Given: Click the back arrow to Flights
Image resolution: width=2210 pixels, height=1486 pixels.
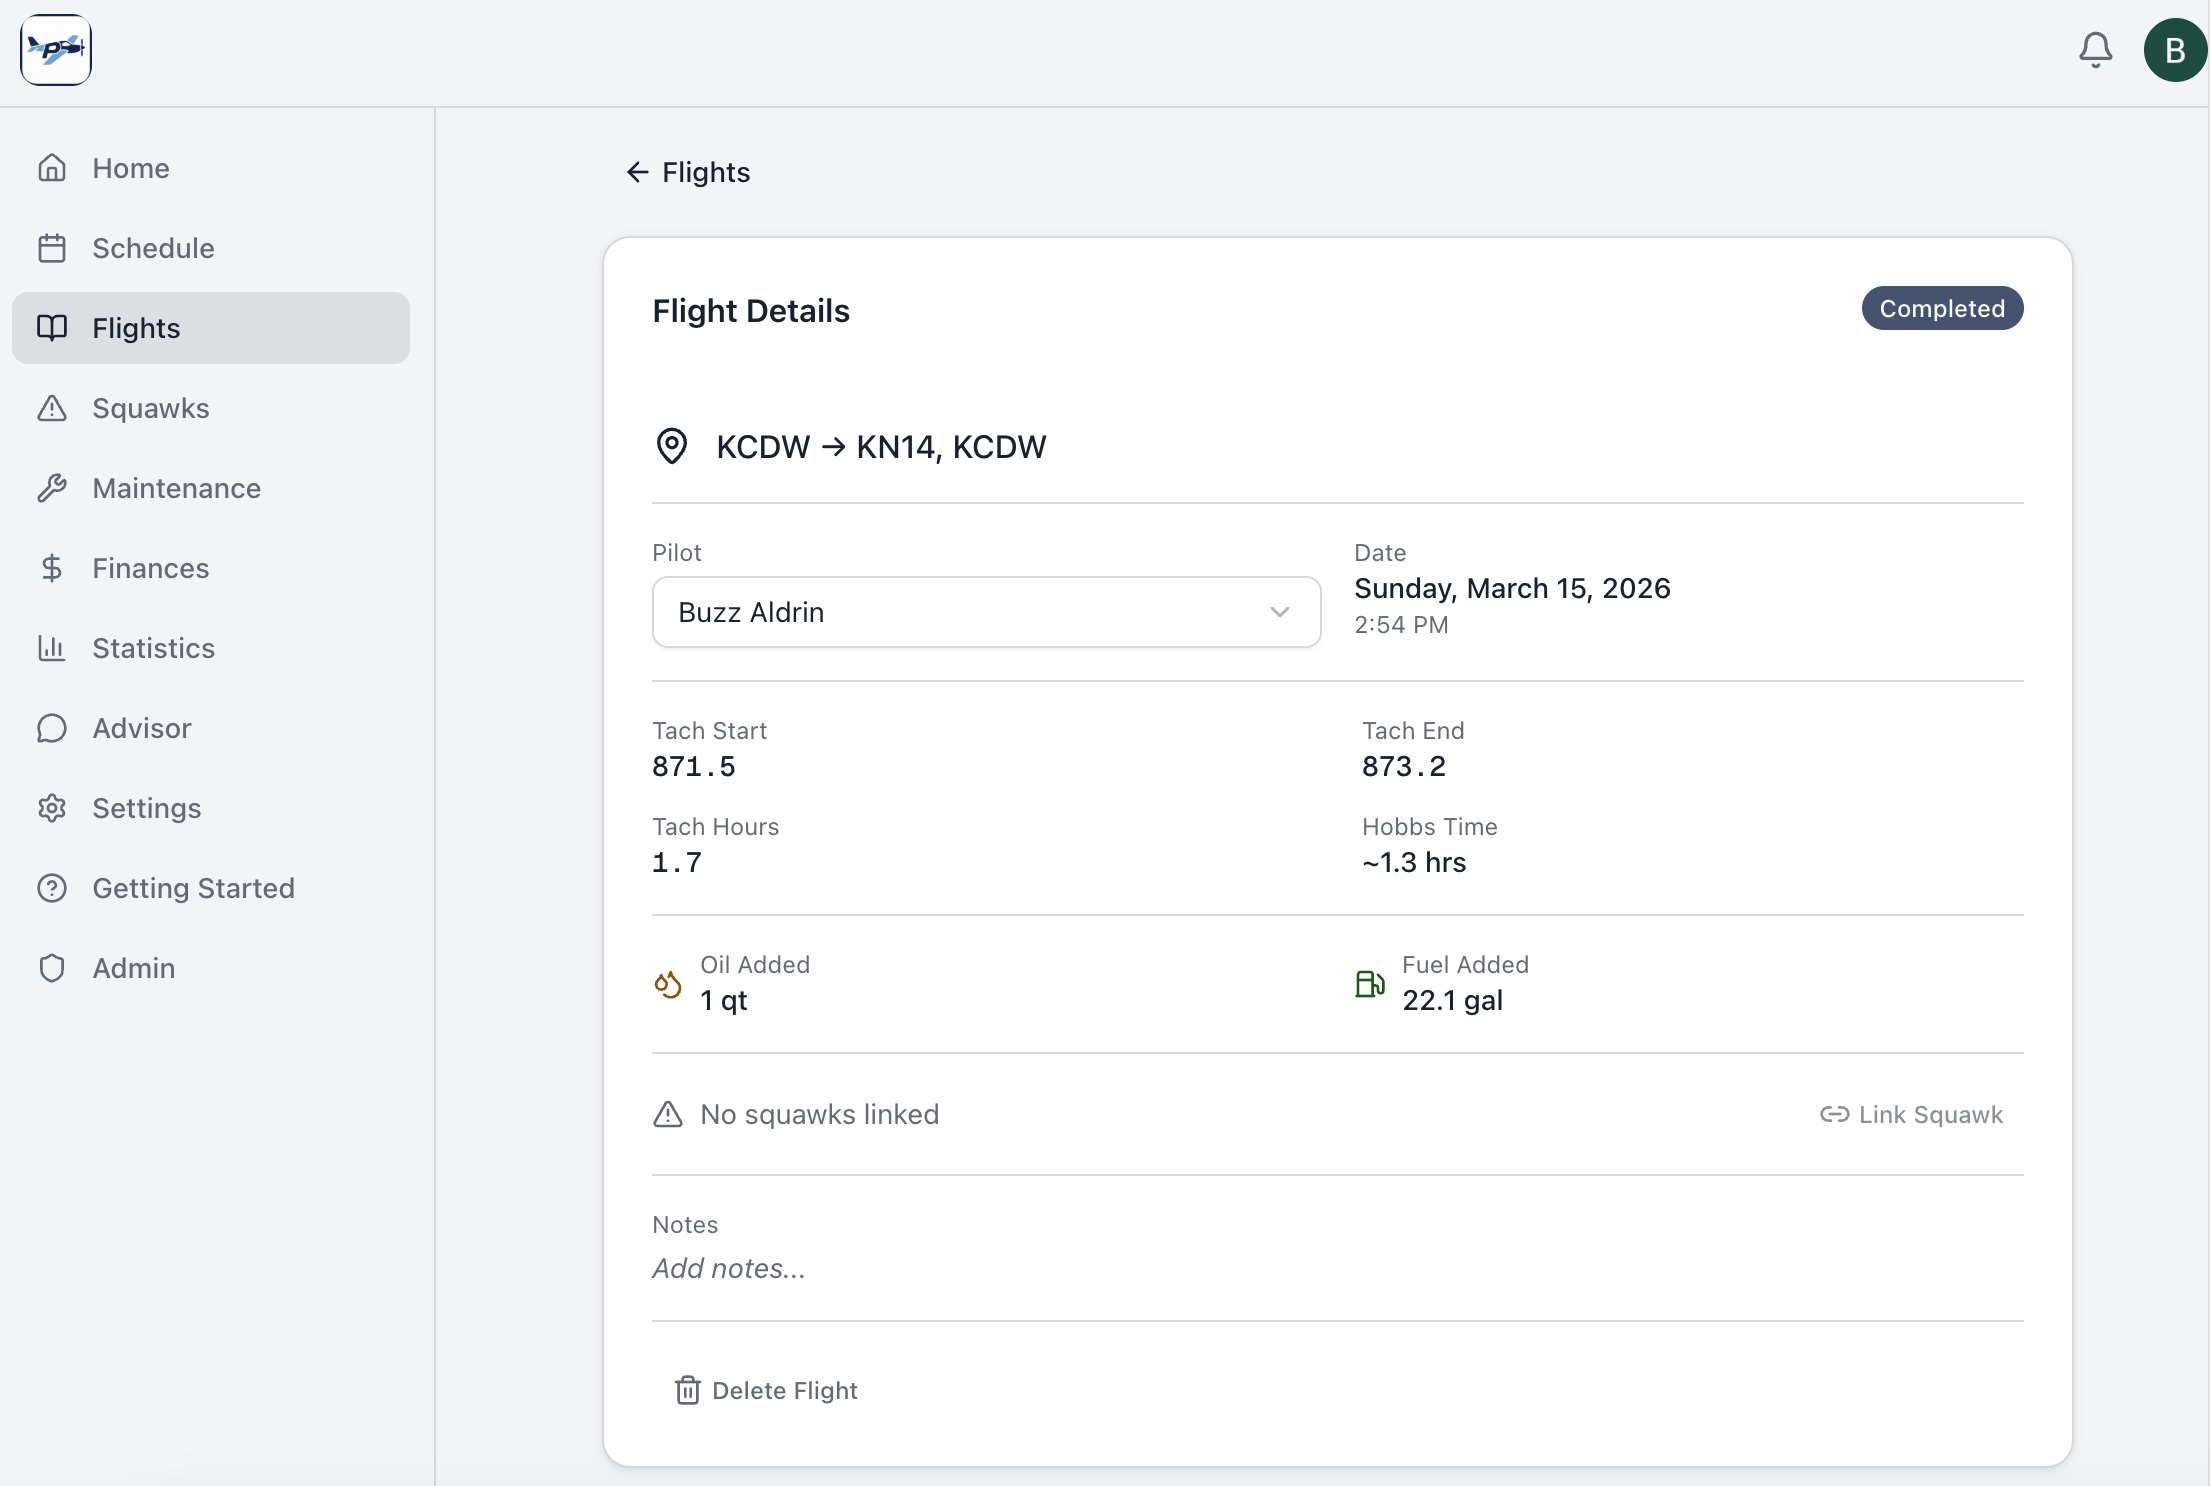Looking at the screenshot, I should coord(638,172).
